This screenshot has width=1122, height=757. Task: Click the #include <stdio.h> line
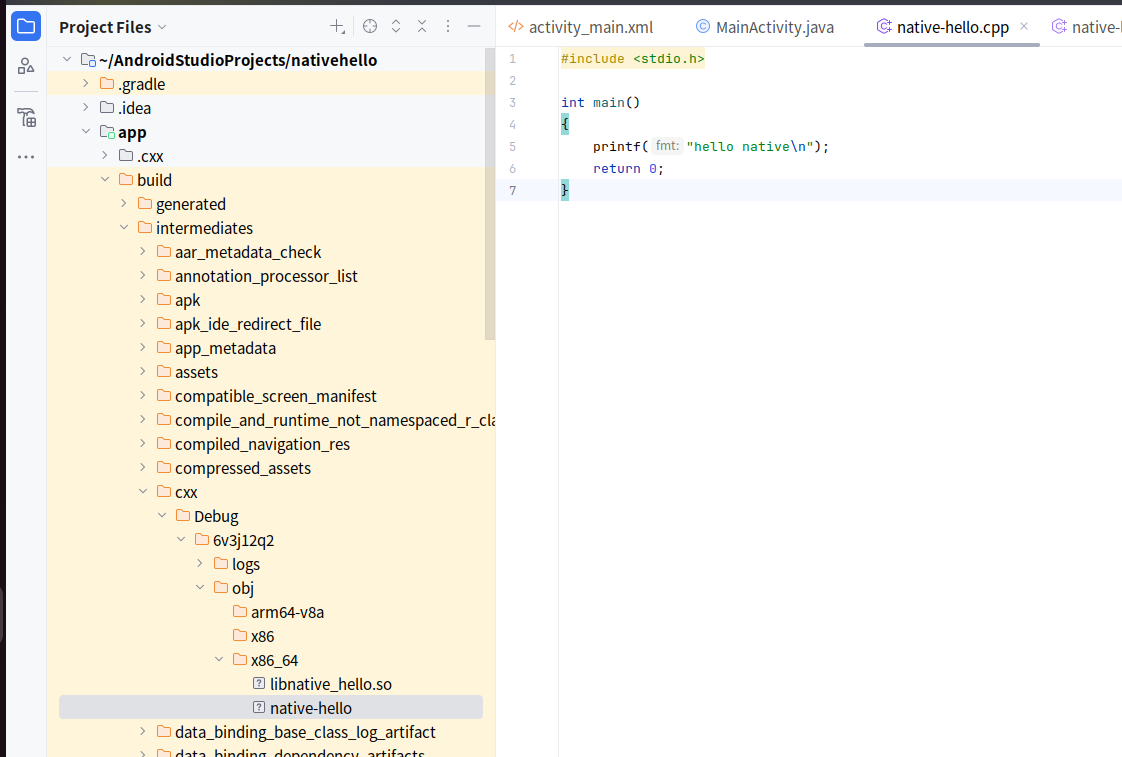coord(633,59)
